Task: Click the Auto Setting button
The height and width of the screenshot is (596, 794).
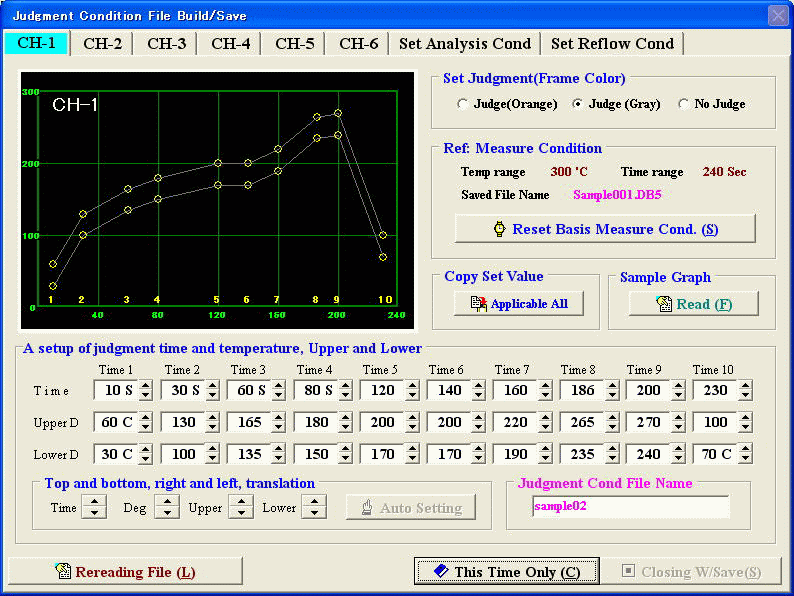Action: [x=411, y=507]
